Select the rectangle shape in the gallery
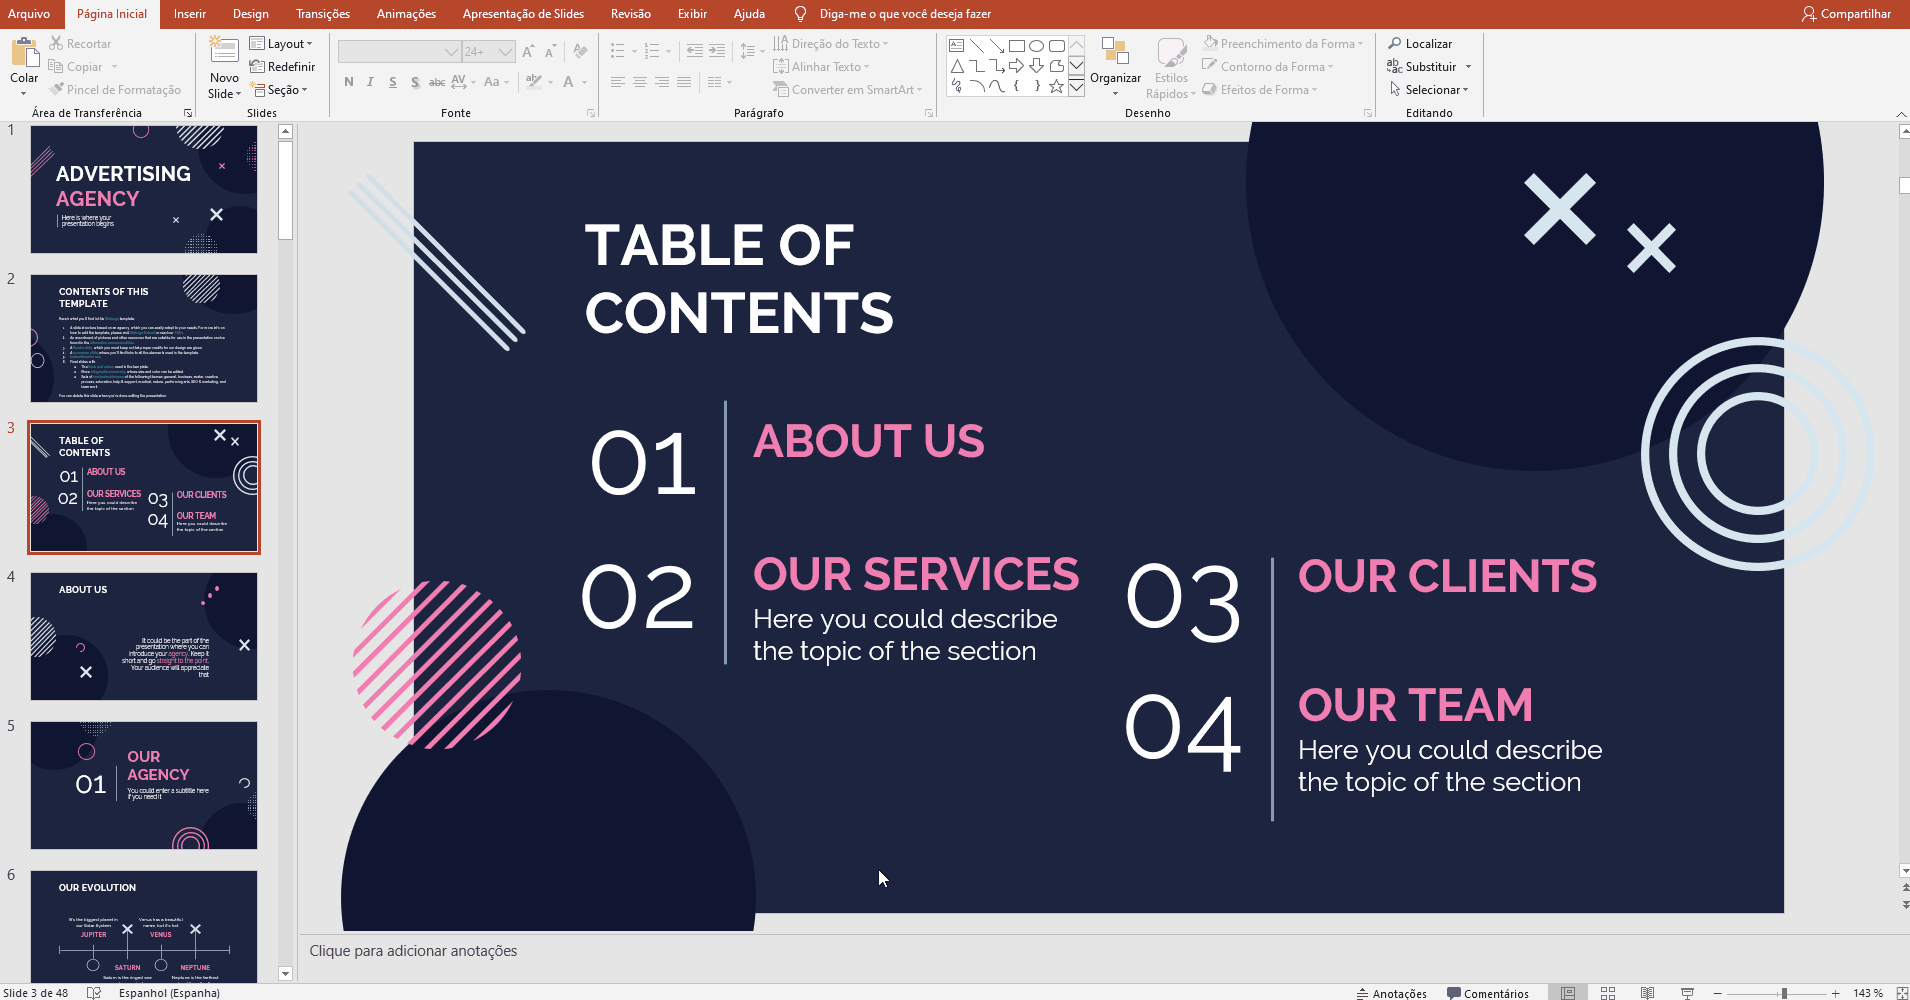 pos(1017,46)
